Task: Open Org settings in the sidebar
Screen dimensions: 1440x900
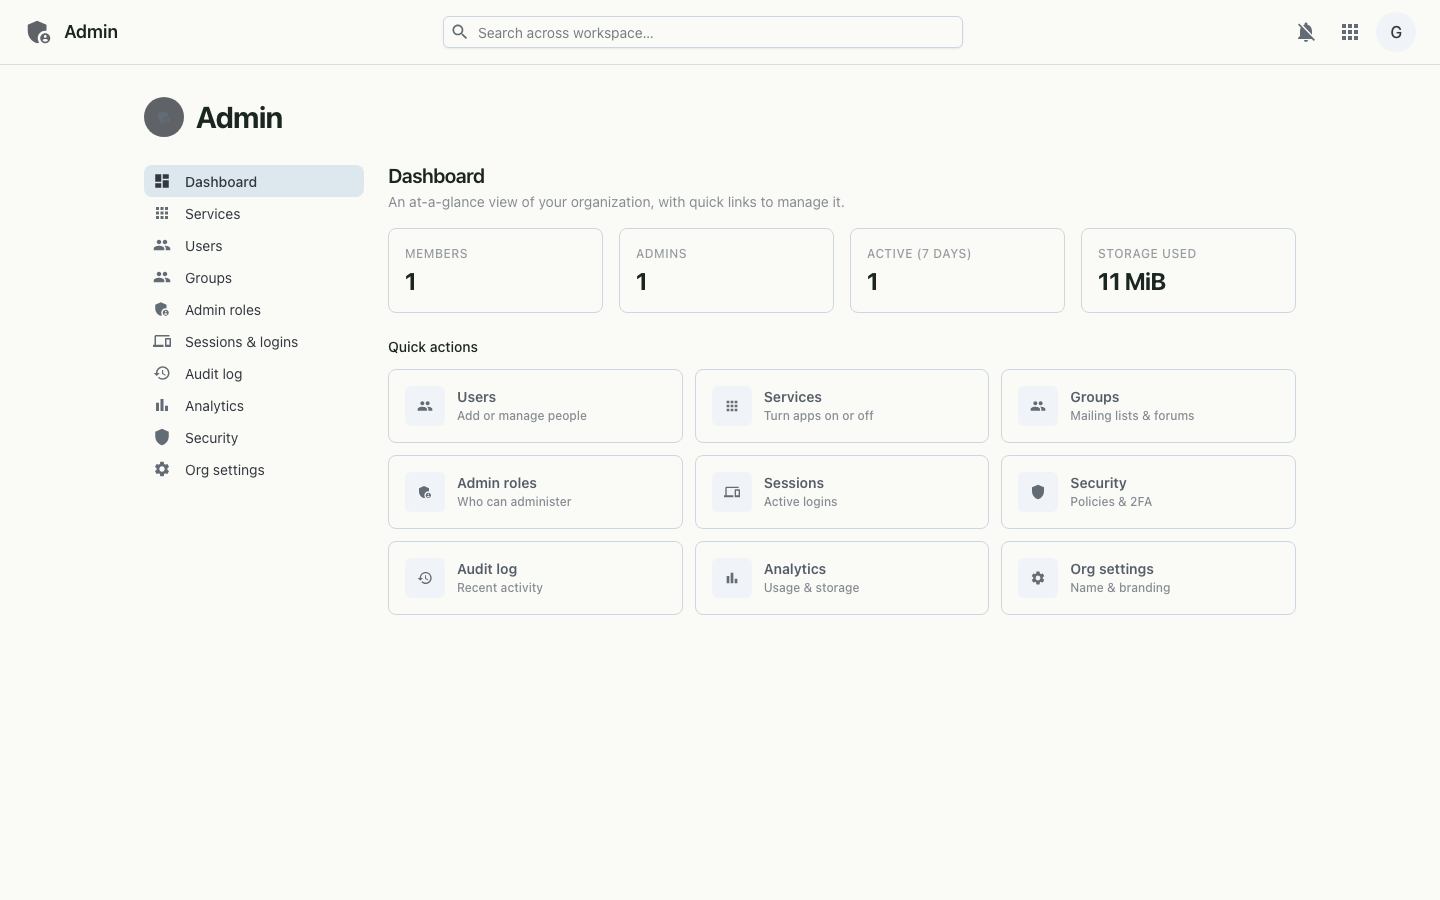Action: coord(254,469)
